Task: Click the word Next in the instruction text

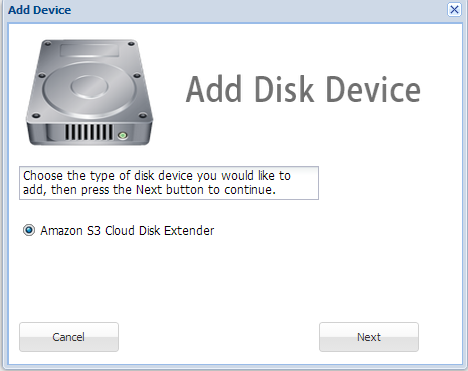Action: click(x=149, y=190)
